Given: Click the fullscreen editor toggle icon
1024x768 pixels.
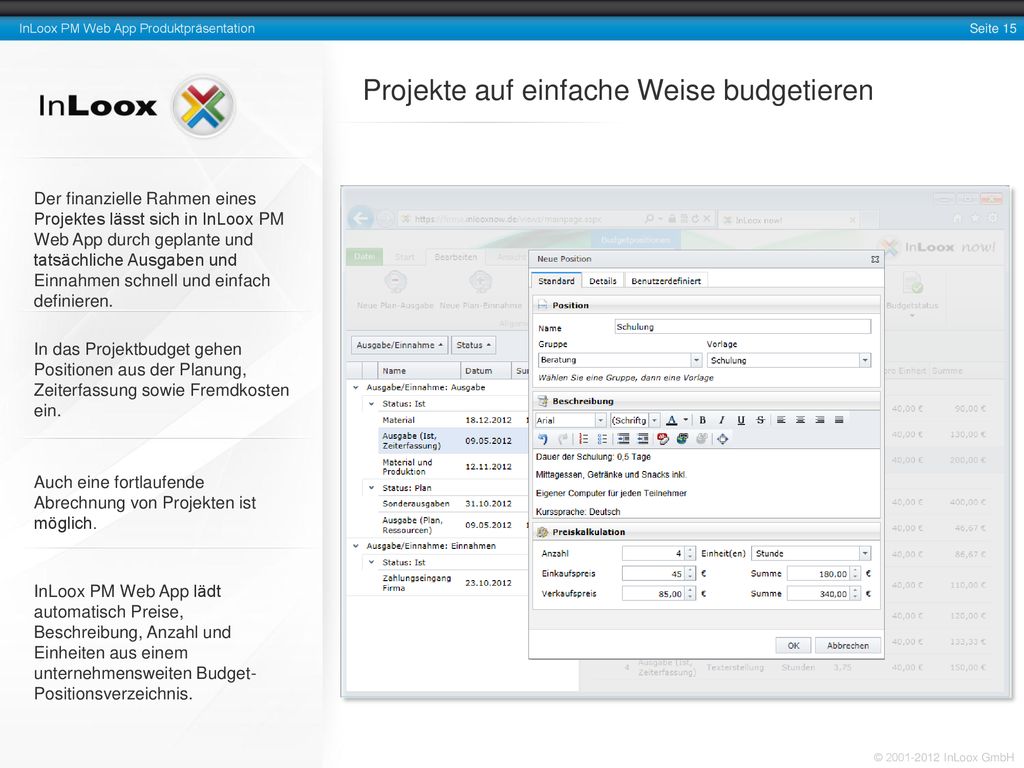Looking at the screenshot, I should (x=722, y=439).
